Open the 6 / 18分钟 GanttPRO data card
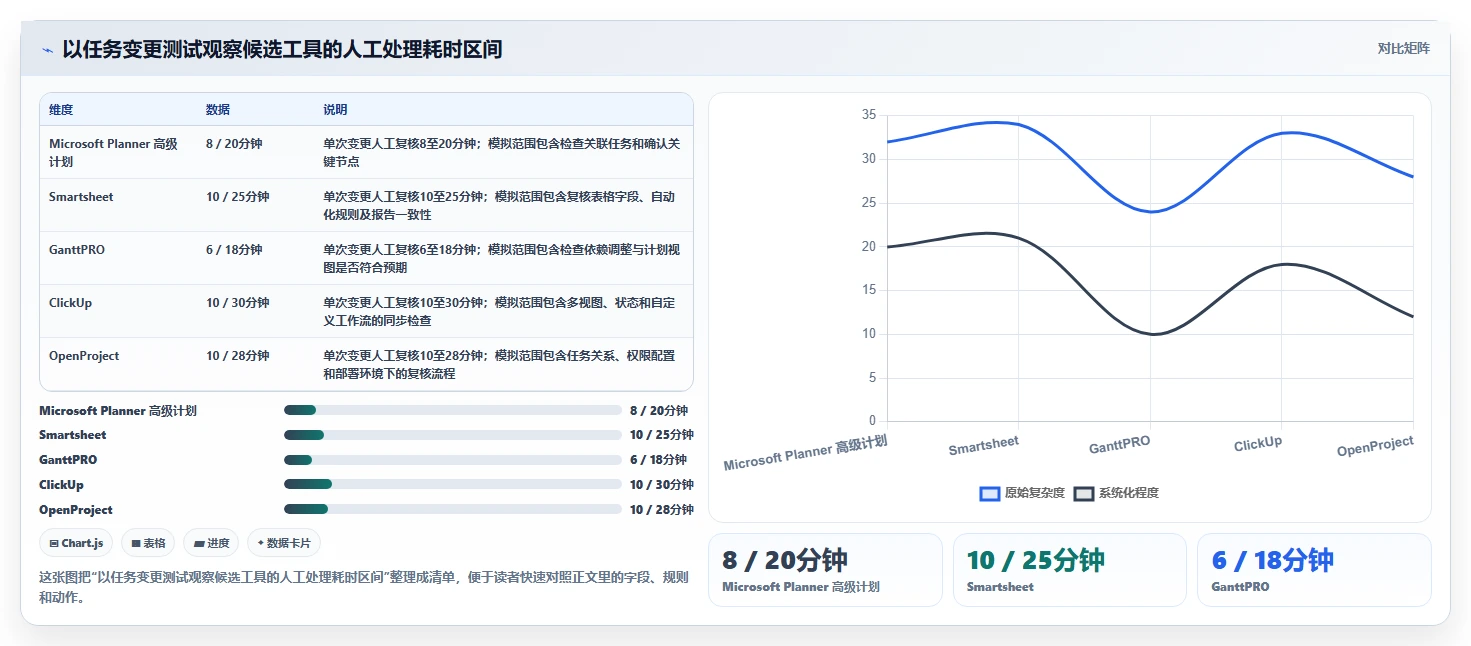Viewport: 1471px width, 646px height. pos(1314,570)
